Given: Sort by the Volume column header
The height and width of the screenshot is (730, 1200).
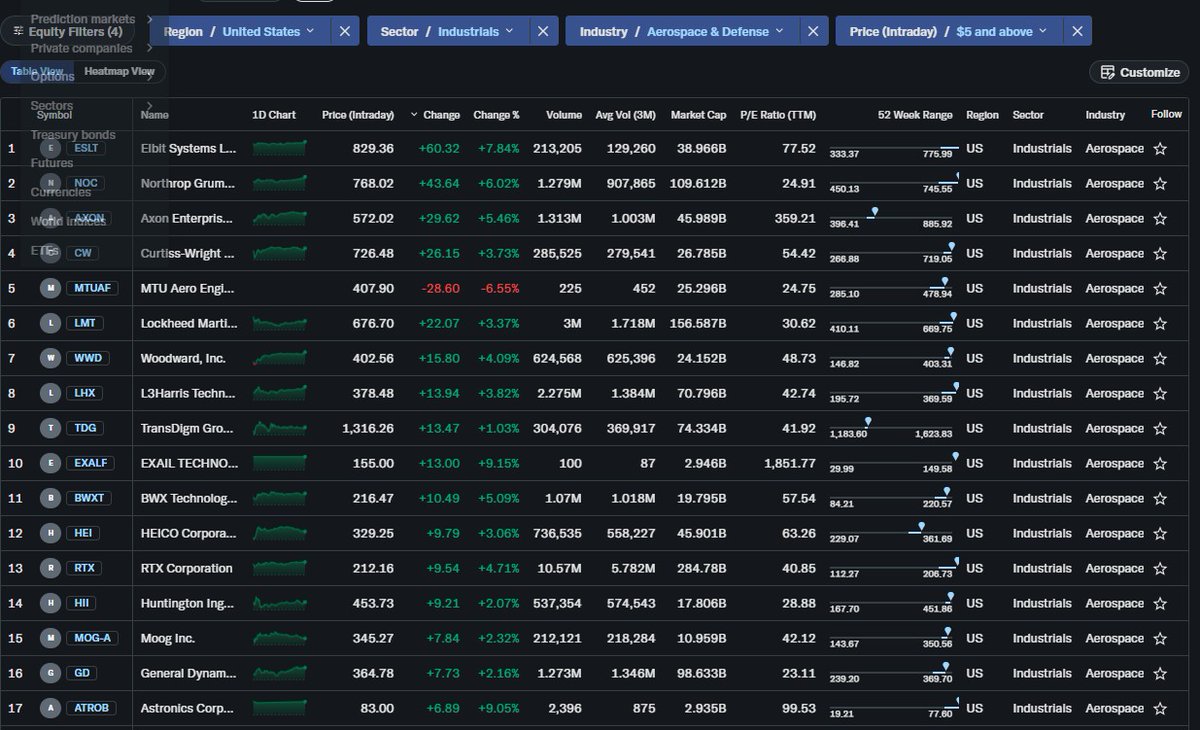Looking at the screenshot, I should (564, 115).
